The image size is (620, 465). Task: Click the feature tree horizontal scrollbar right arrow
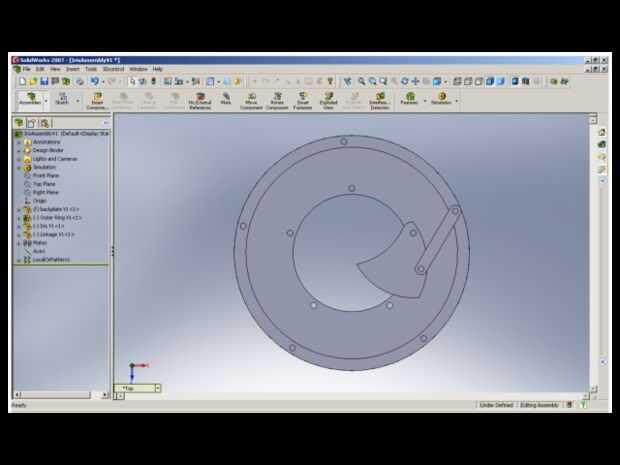pyautogui.click(x=104, y=395)
